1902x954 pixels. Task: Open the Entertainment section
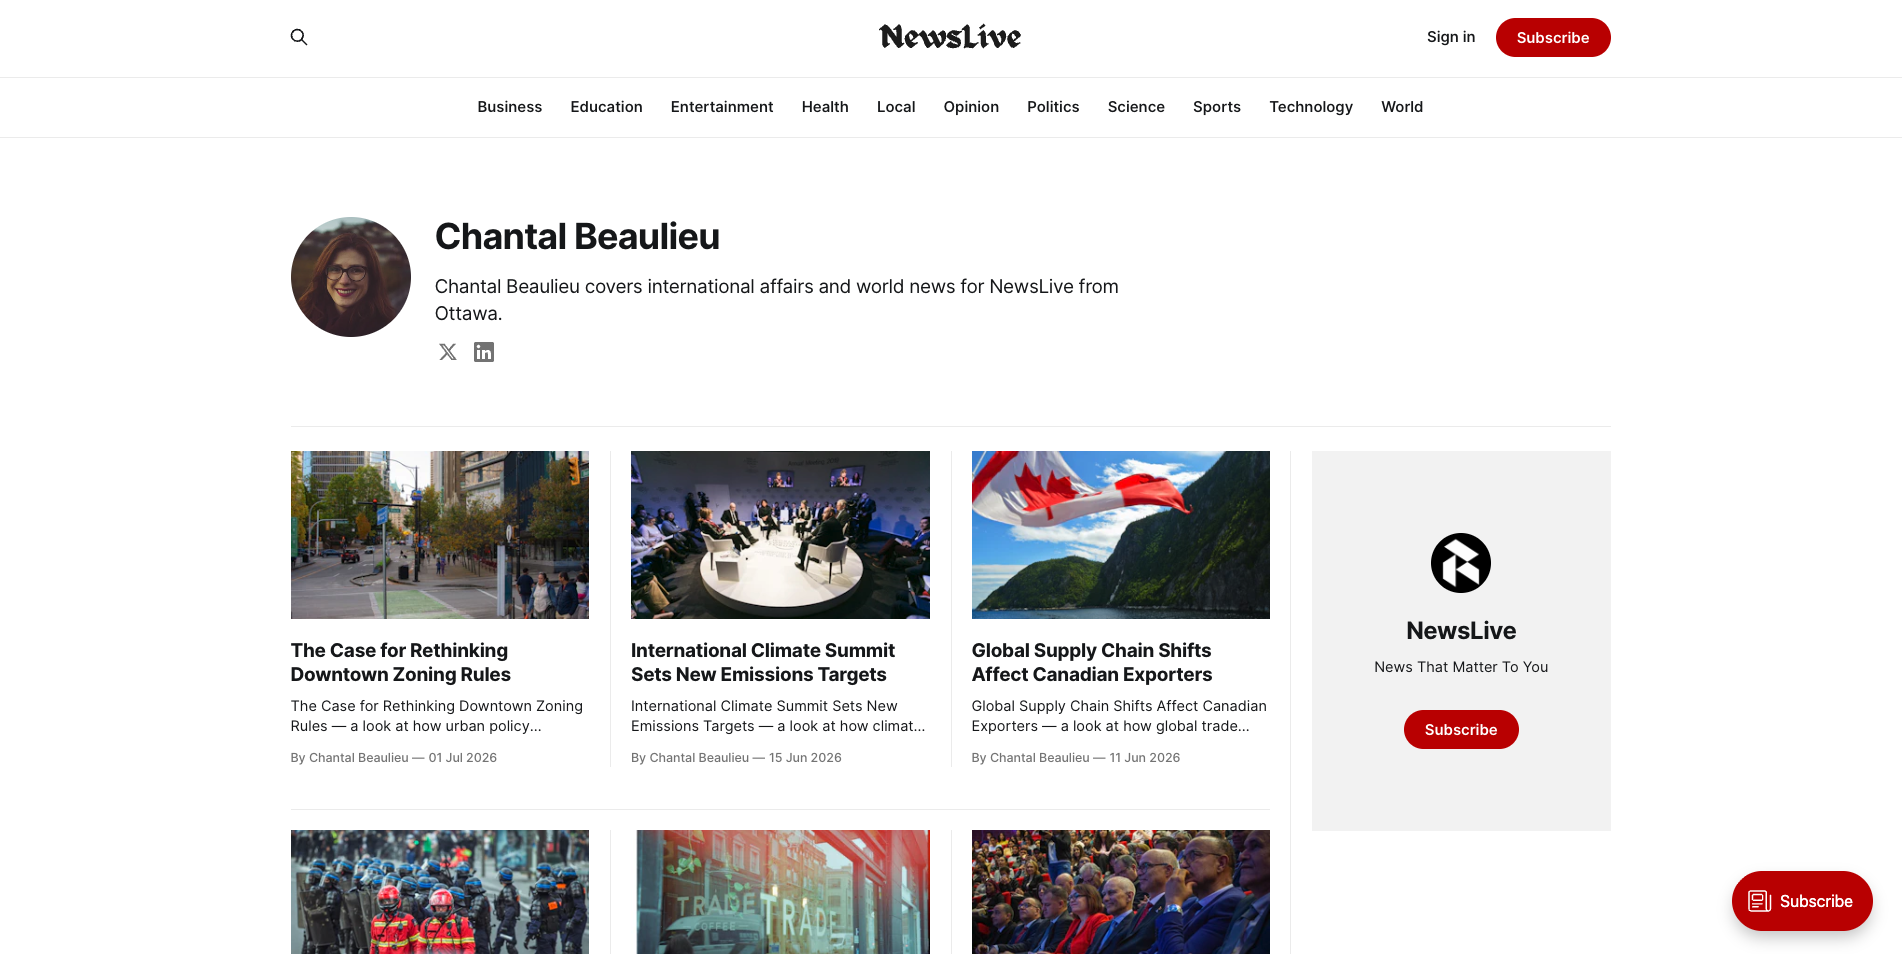pos(722,107)
